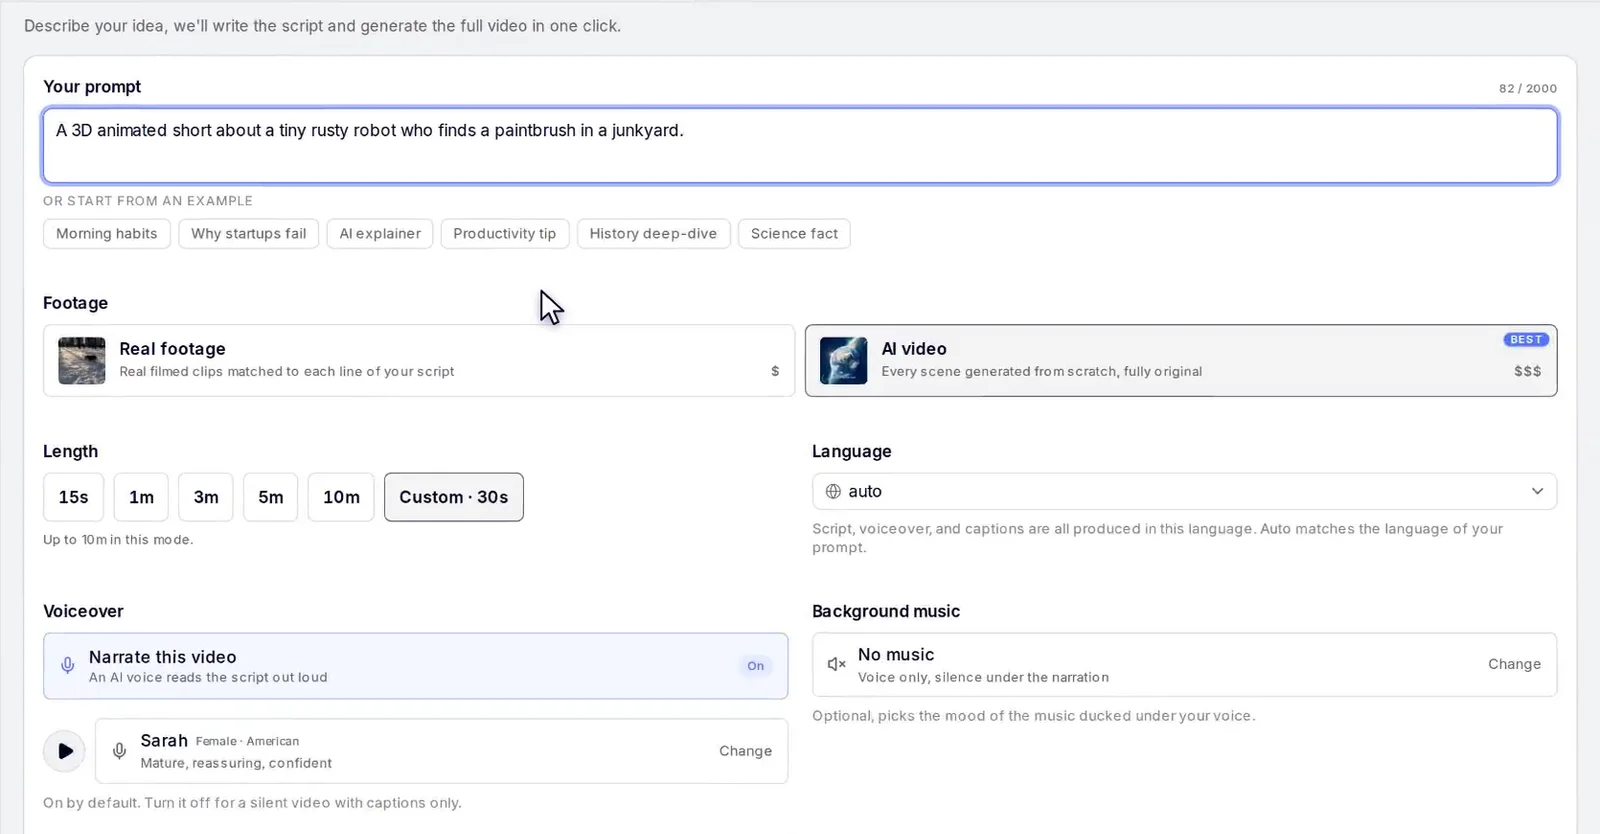Select the AI video footage option
The width and height of the screenshot is (1600, 834).
pyautogui.click(x=1181, y=360)
